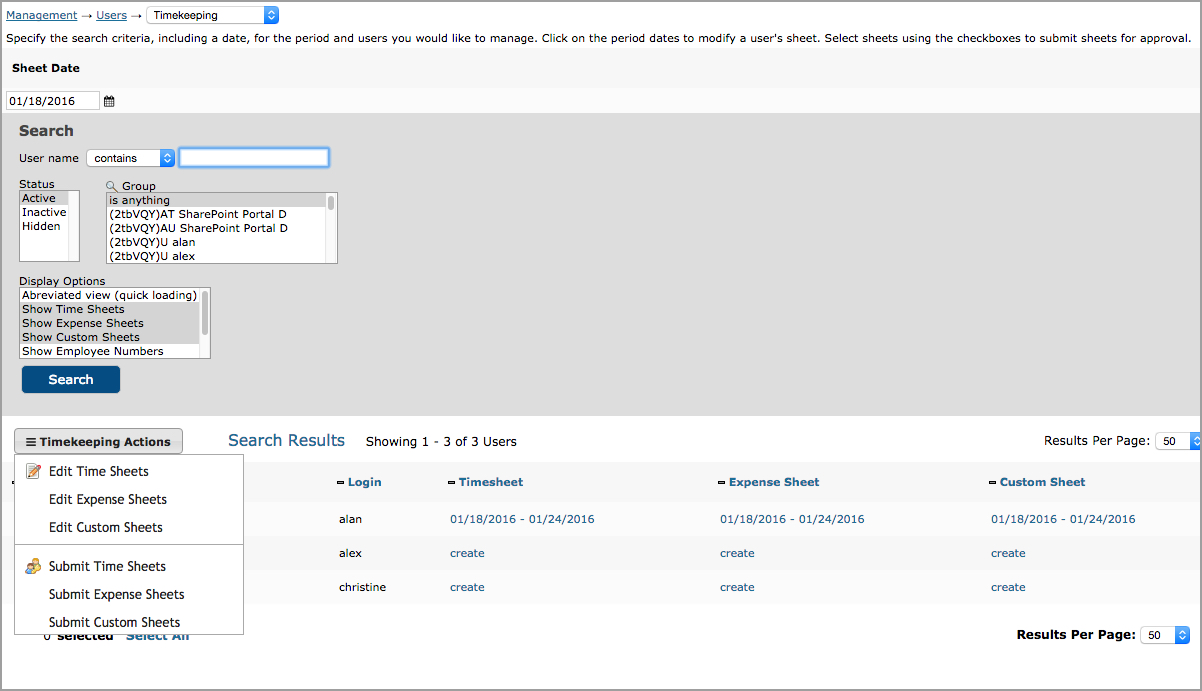Click the Select All link
Screen dimensions: 1202x691
(157, 637)
